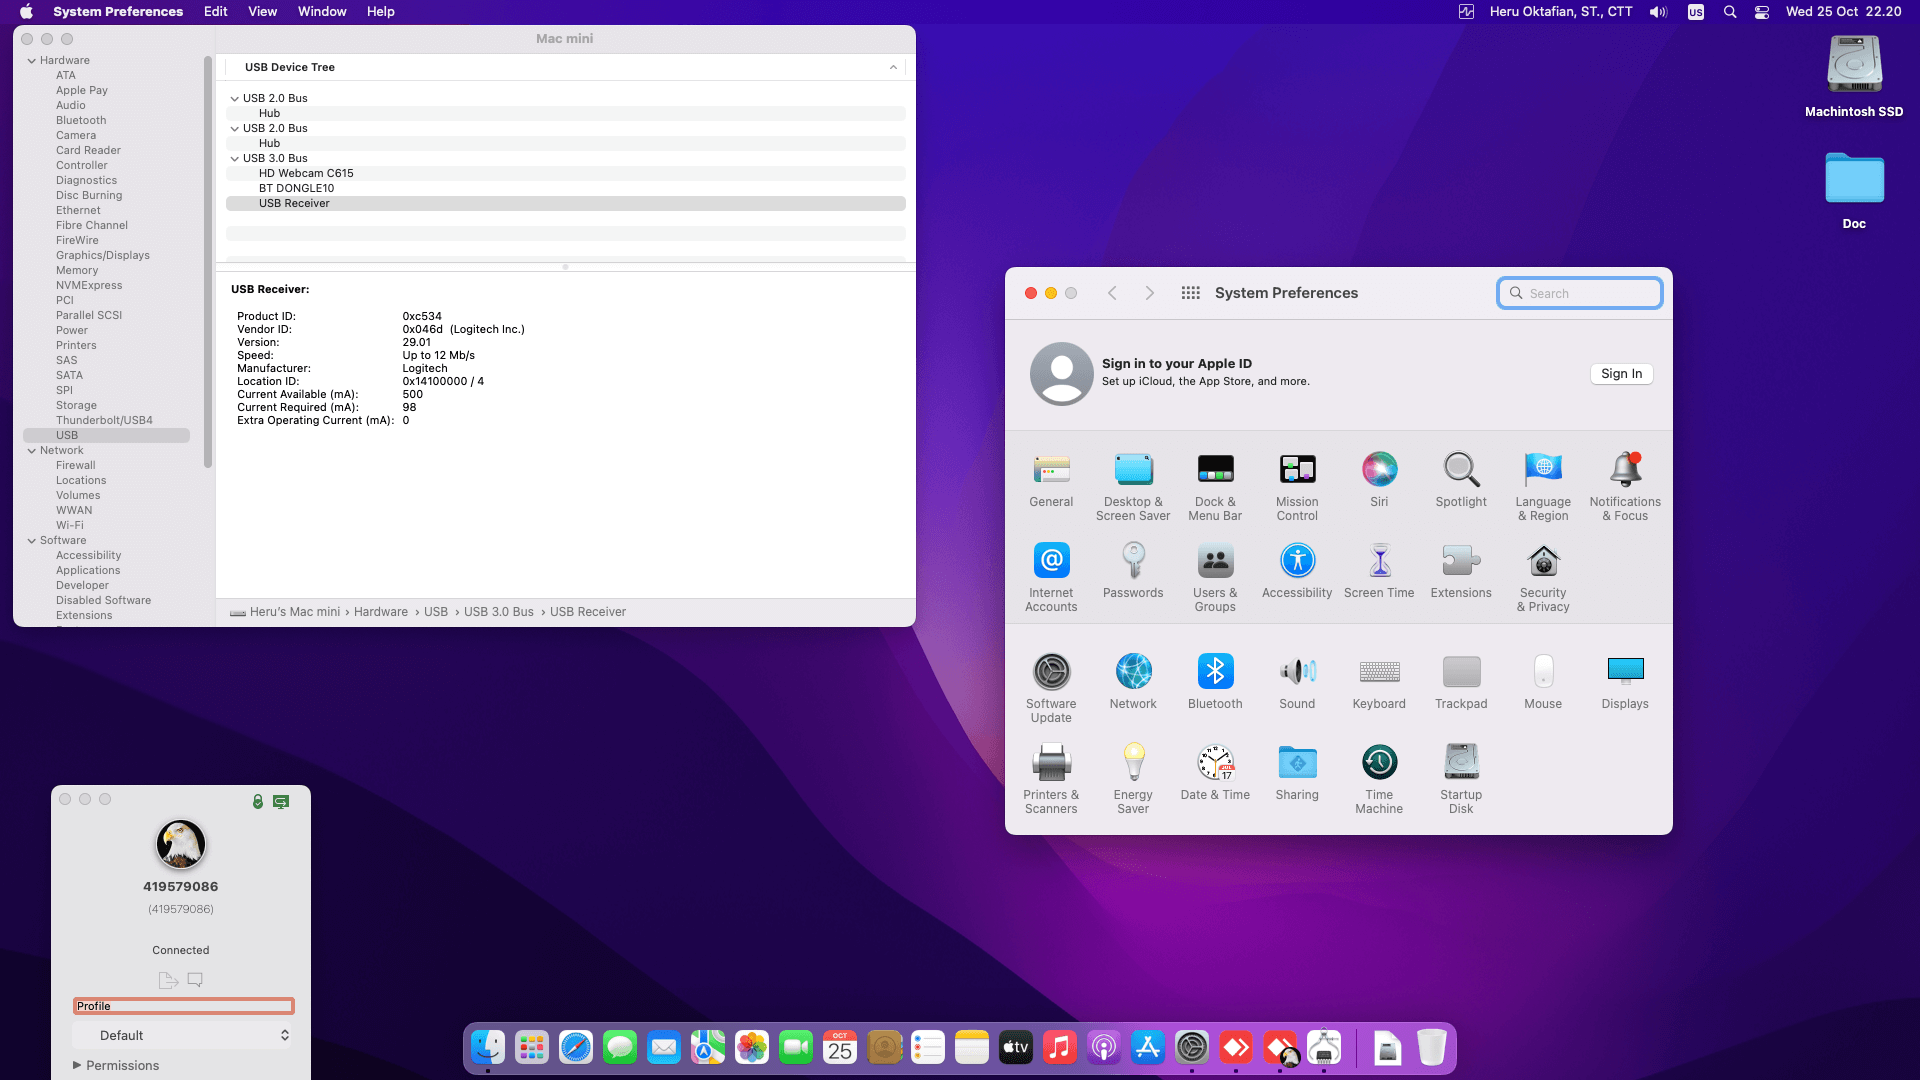The width and height of the screenshot is (1920, 1080).
Task: Open Safari from the Dock
Action: click(x=576, y=1048)
